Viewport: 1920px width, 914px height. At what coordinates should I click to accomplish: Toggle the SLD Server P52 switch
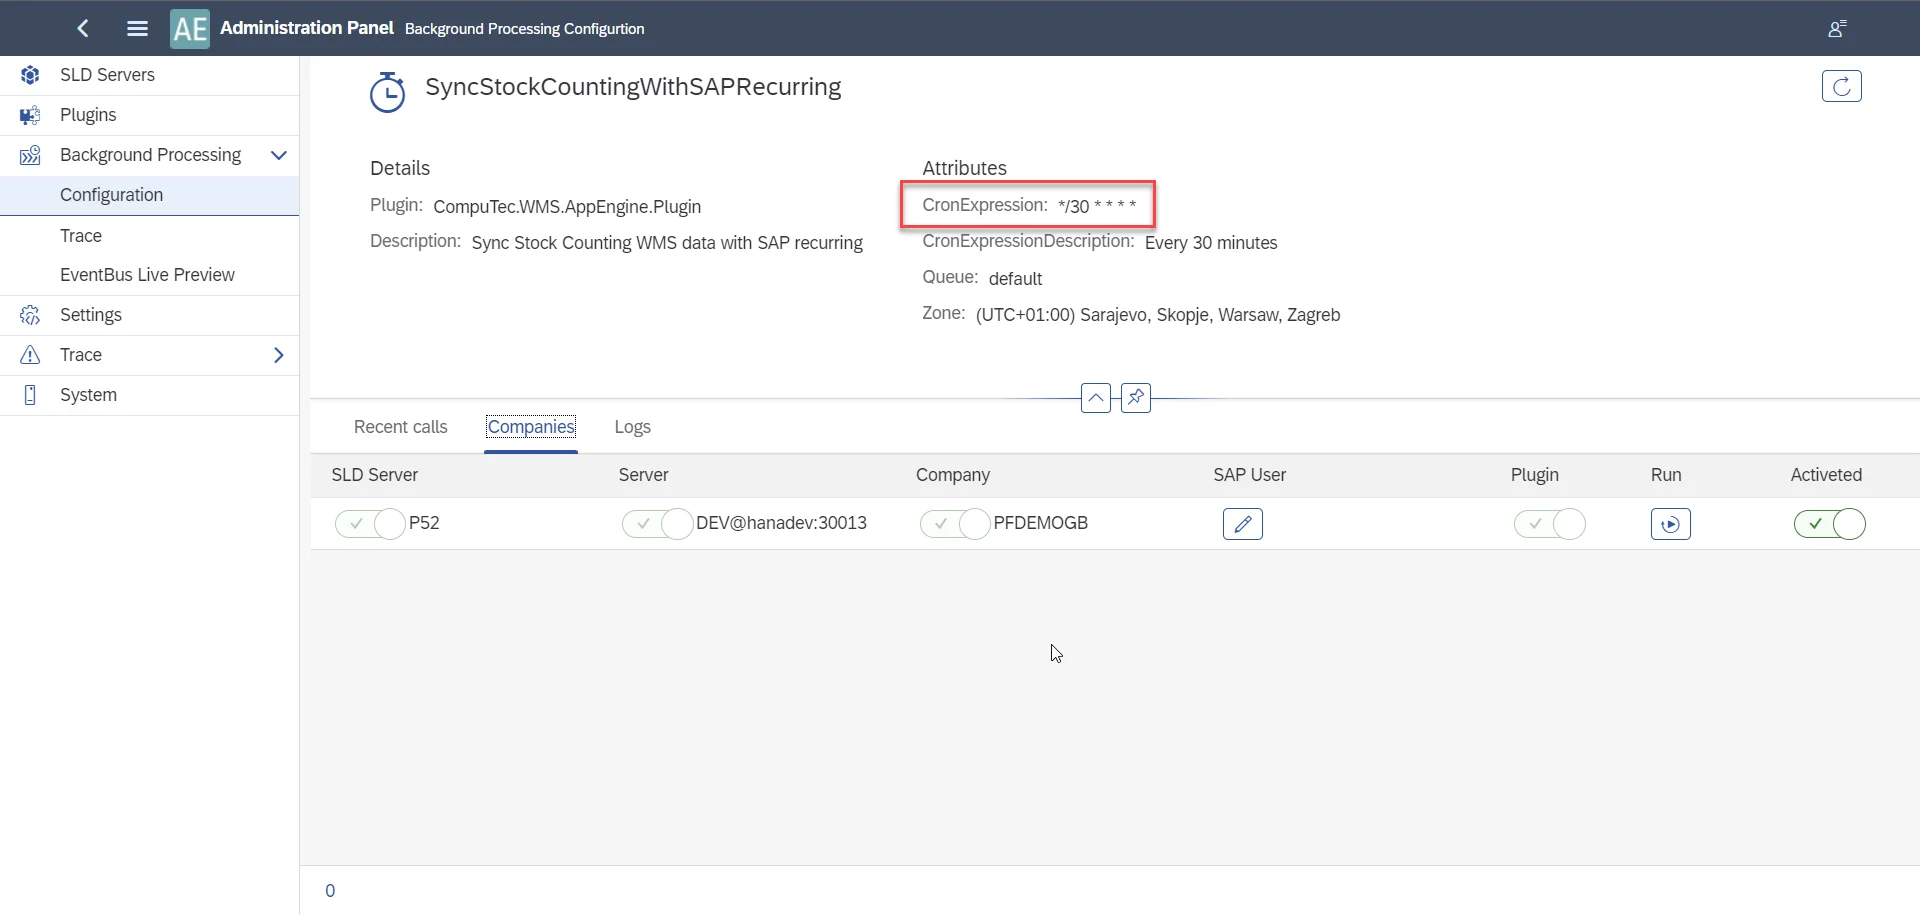click(x=370, y=524)
